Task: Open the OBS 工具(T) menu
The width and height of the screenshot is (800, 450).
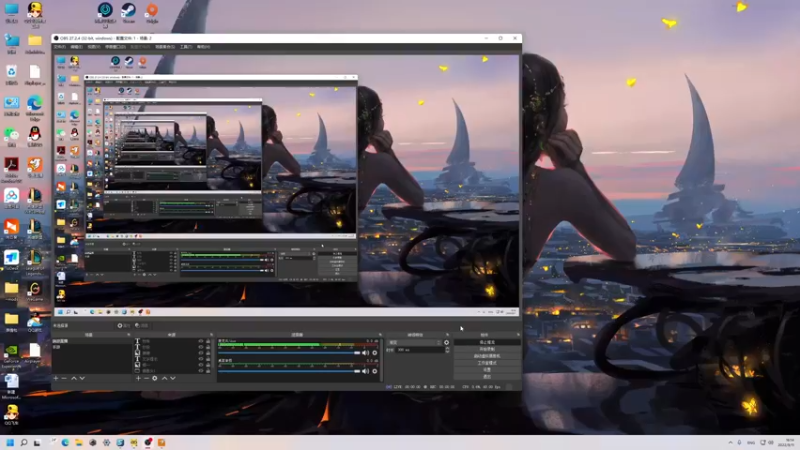Action: pyautogui.click(x=185, y=46)
